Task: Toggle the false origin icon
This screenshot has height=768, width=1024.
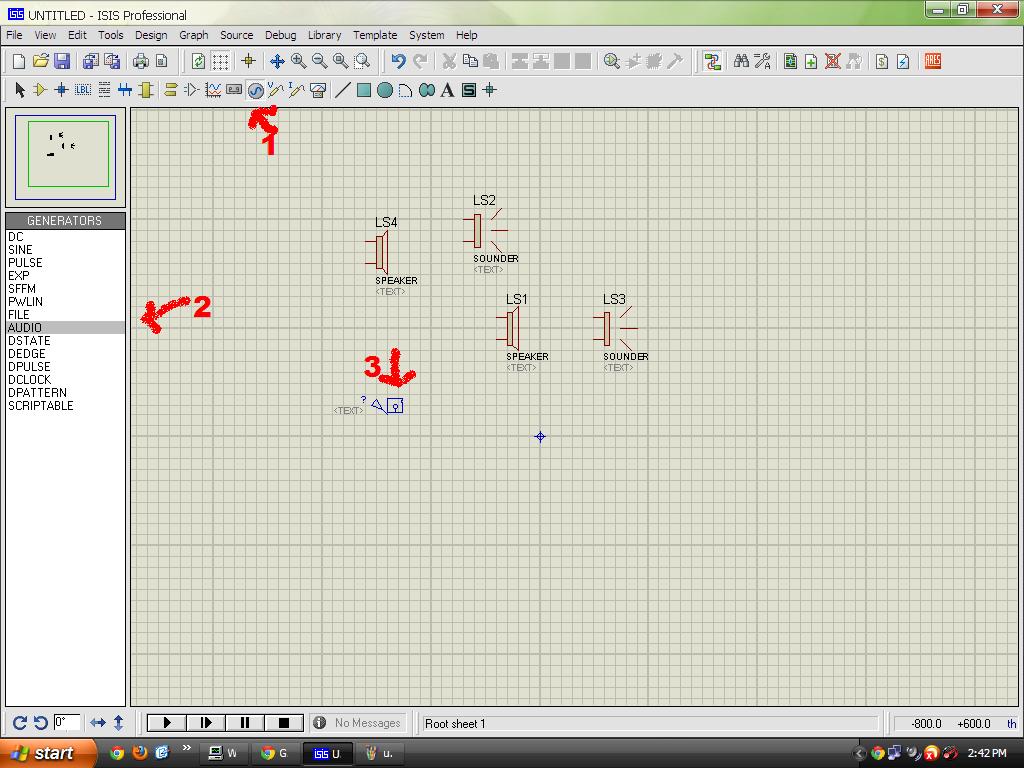Action: point(248,61)
